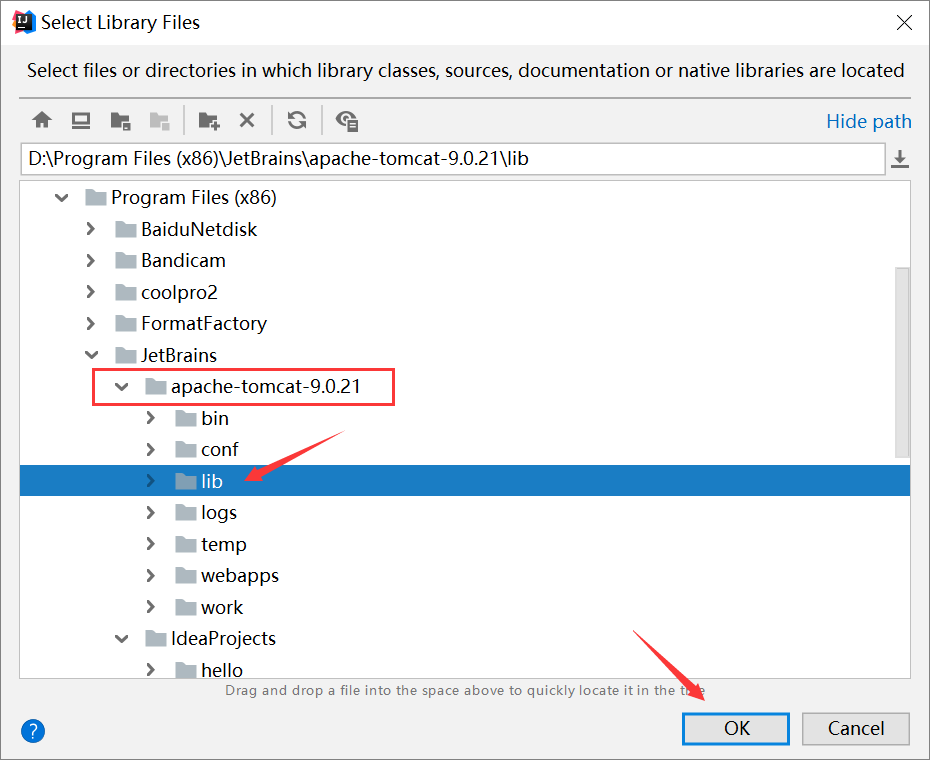930x760 pixels.
Task: Collapse the JetBrains folder
Action: (91, 354)
